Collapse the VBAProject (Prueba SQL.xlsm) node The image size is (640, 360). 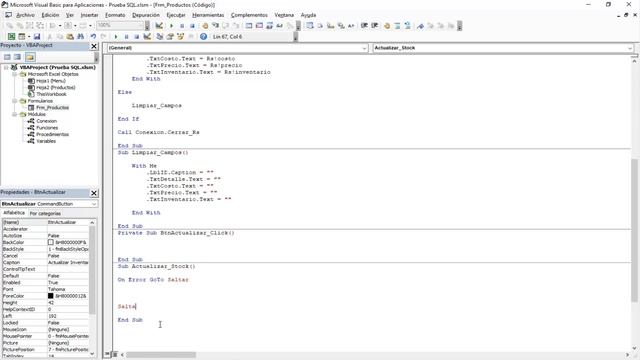click(x=6, y=67)
